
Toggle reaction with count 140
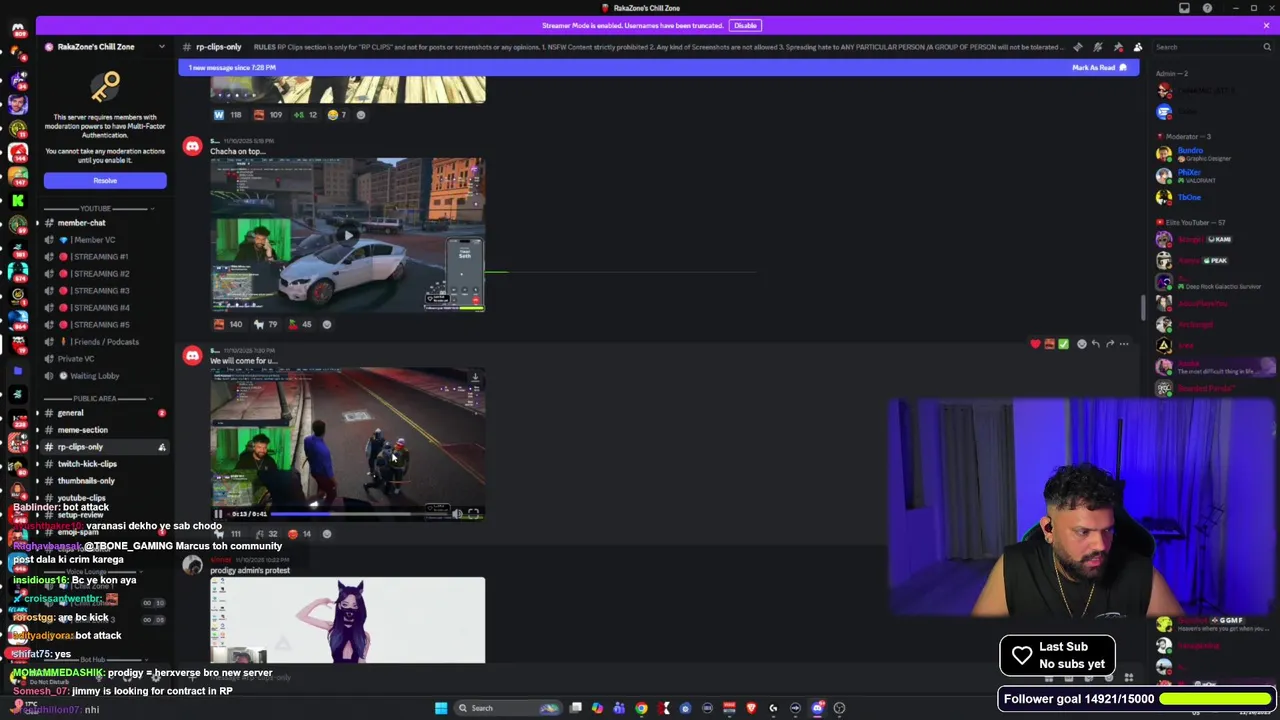pos(228,324)
